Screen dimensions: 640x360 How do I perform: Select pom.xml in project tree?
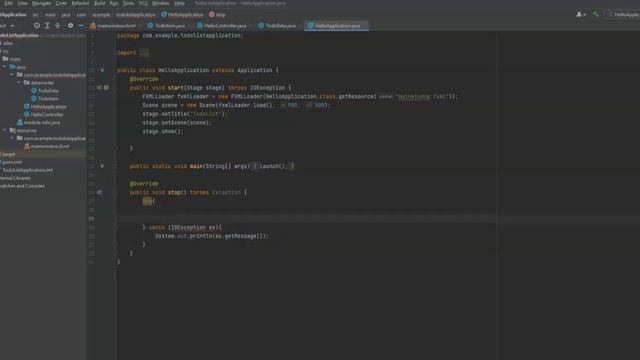[11, 162]
